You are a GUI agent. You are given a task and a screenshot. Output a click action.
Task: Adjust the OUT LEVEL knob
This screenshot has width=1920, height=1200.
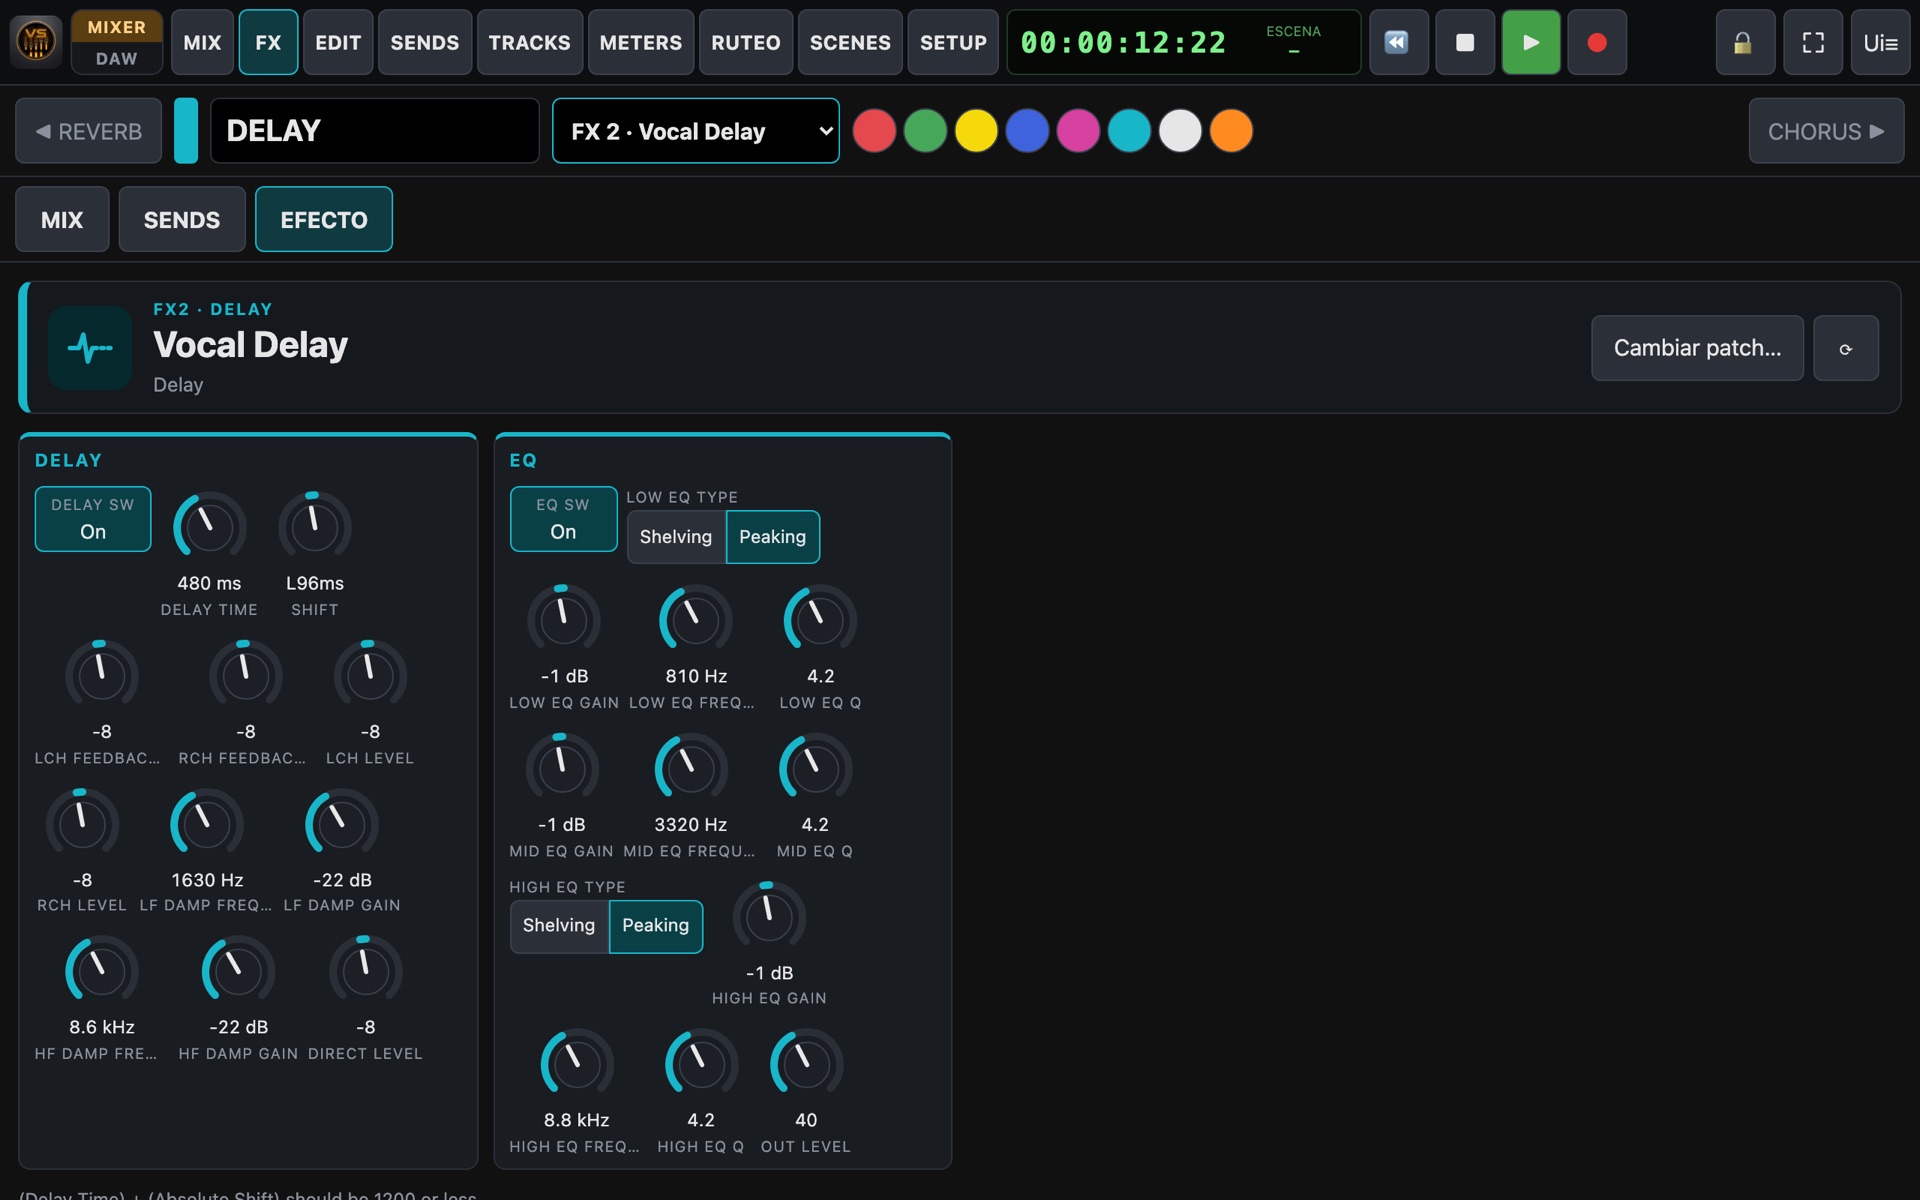806,1064
